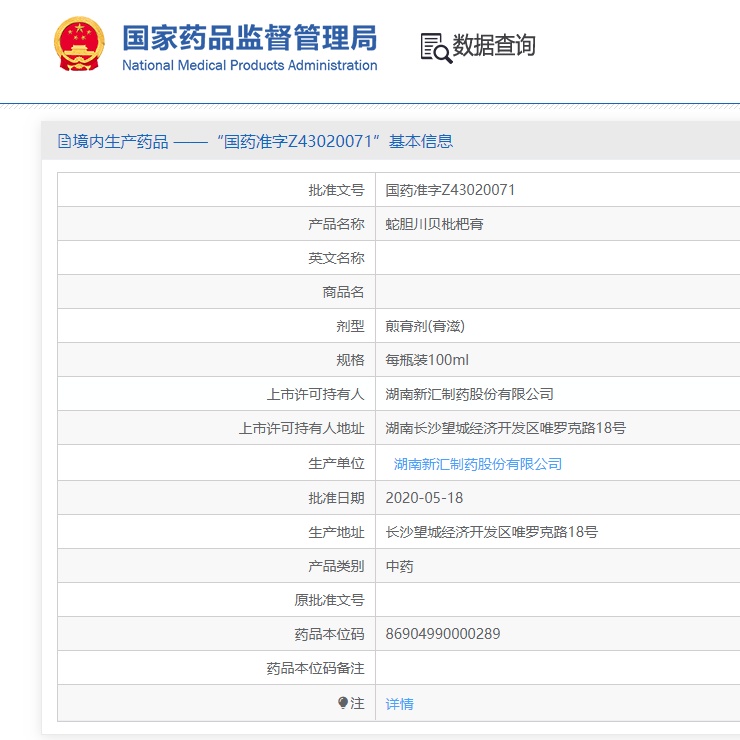Select dosage form 煎膏剂(膏滋)
Viewport: 740px width, 740px height.
(425, 326)
